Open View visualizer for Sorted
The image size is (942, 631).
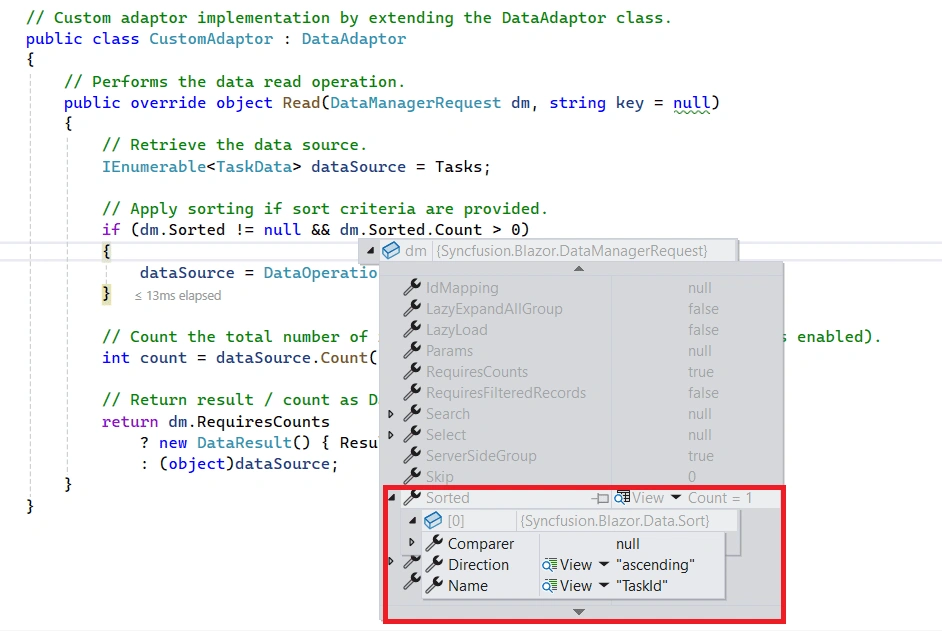pos(639,498)
